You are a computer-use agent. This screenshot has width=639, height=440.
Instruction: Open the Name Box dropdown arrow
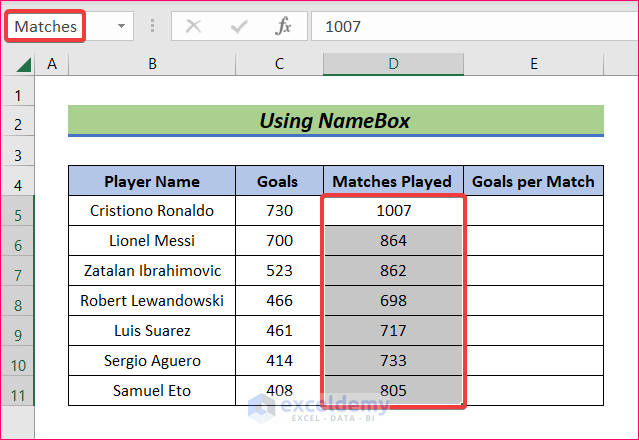122,26
